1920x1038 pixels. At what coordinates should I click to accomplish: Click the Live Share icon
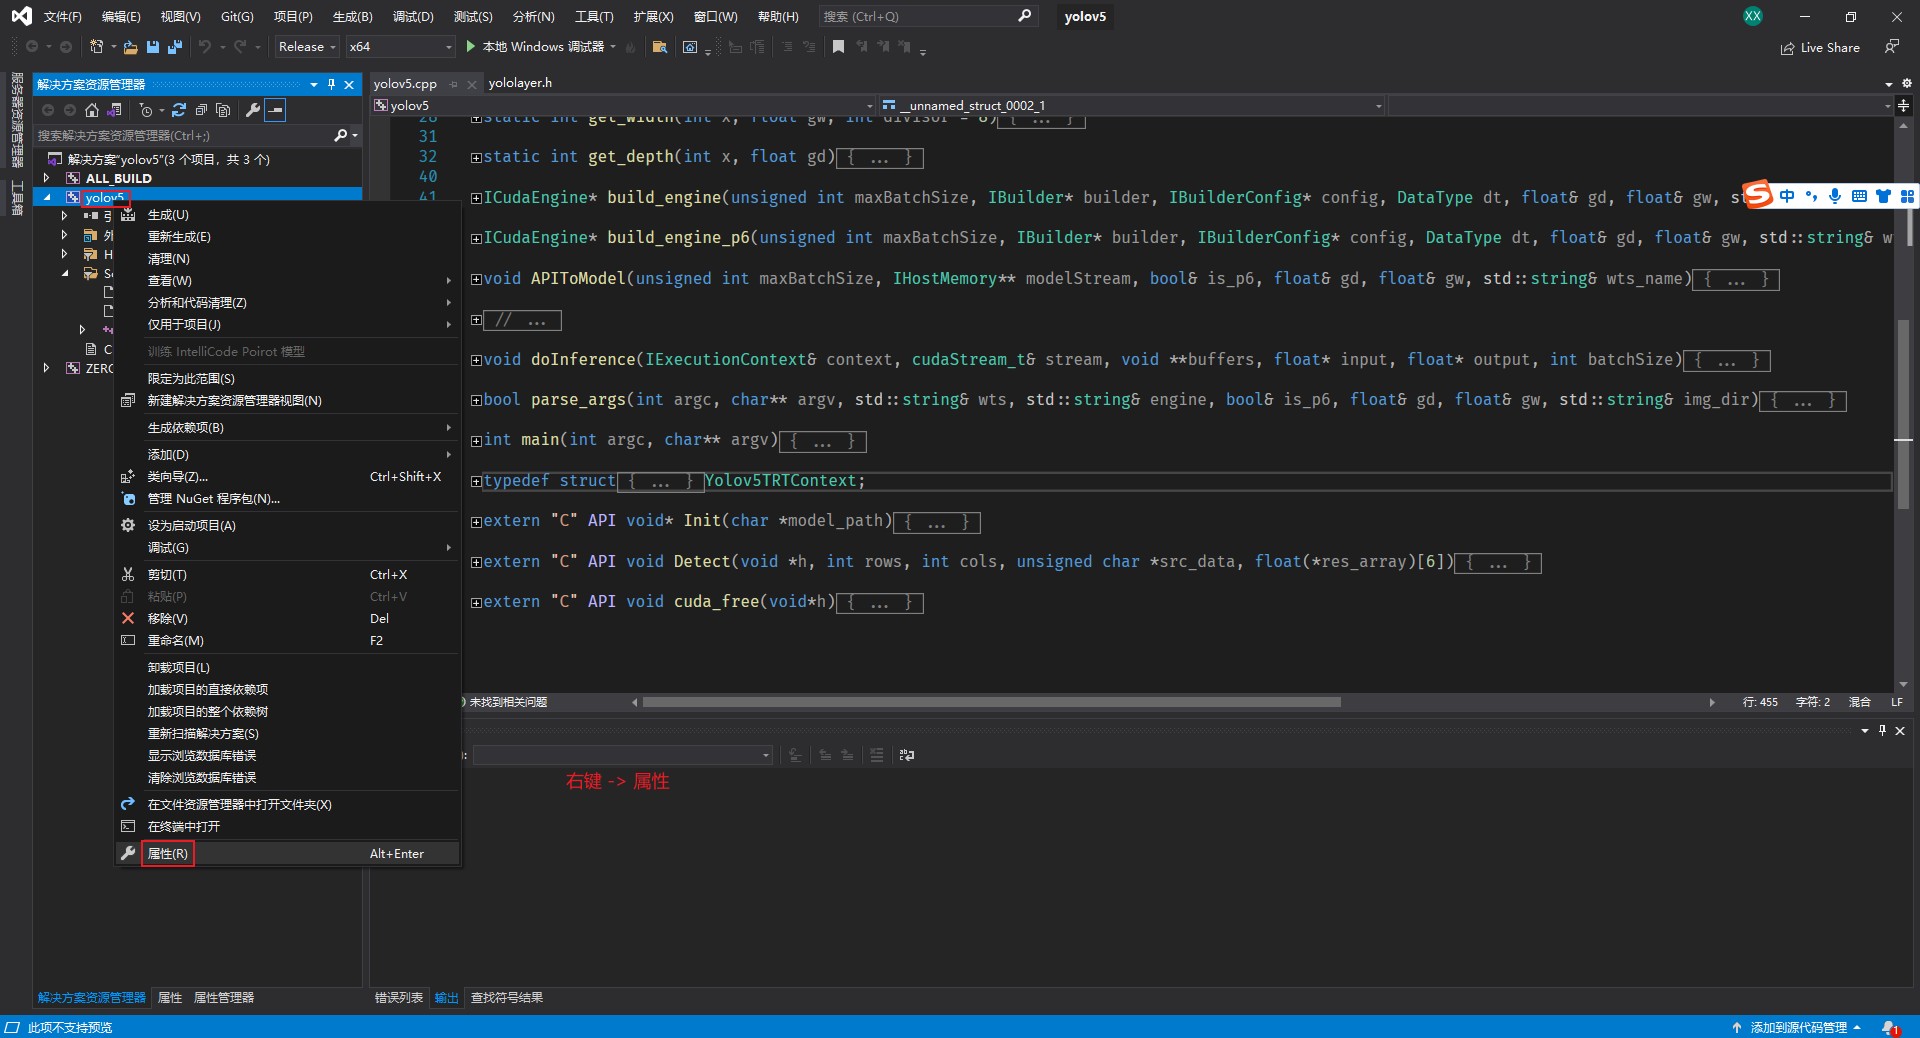pyautogui.click(x=1787, y=48)
